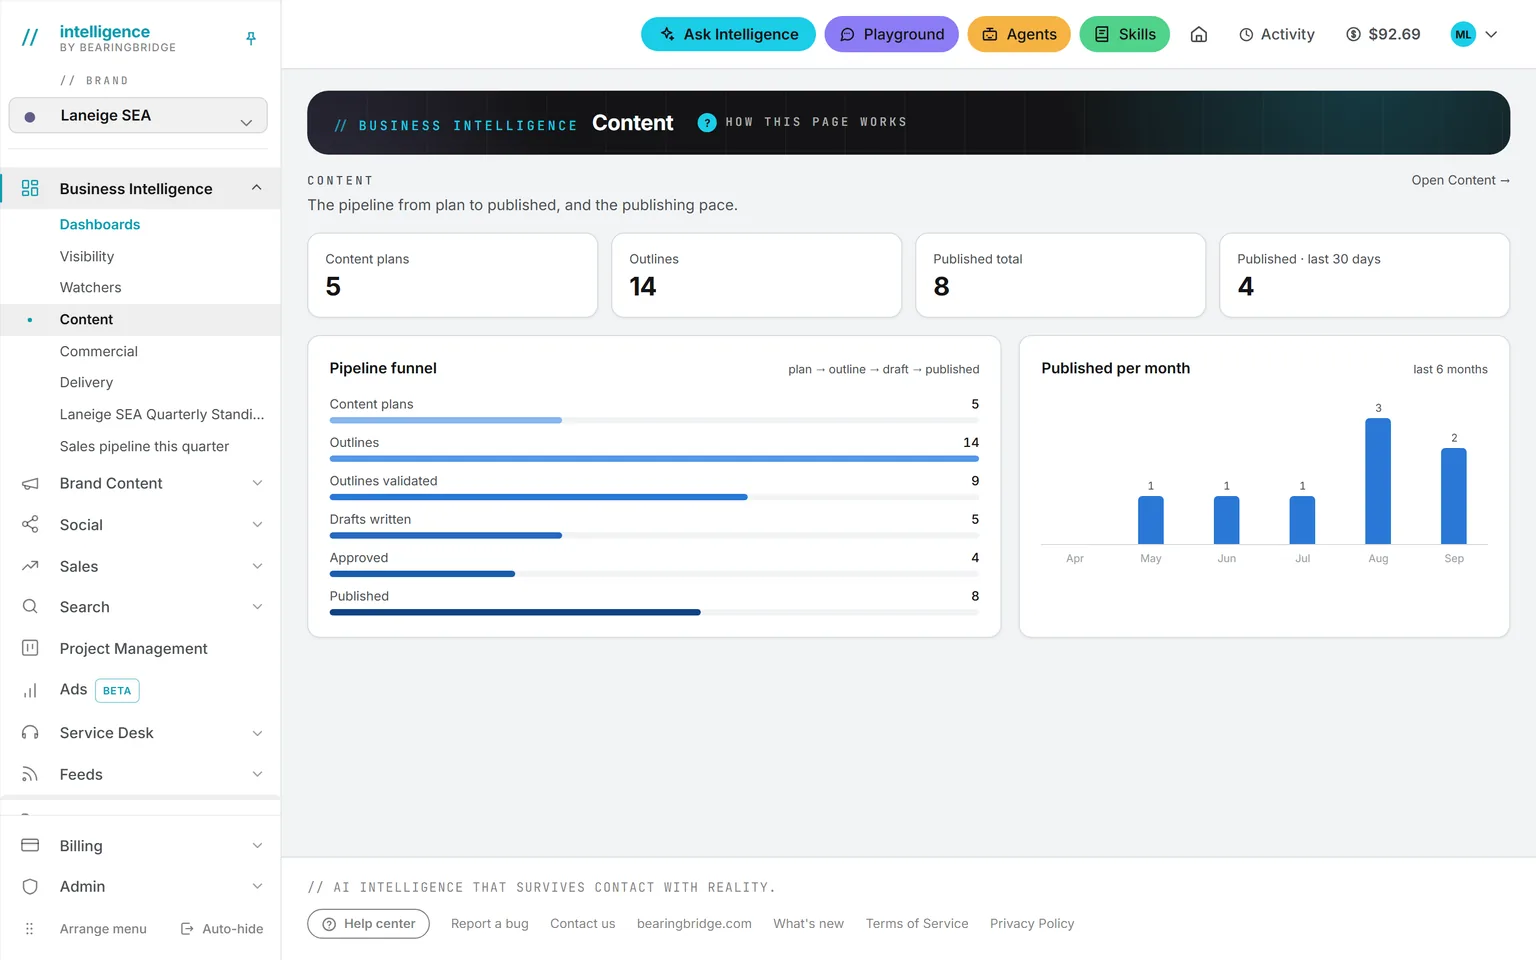Collapse the Business Intelligence section chevron
1536x960 pixels.
pos(257,188)
